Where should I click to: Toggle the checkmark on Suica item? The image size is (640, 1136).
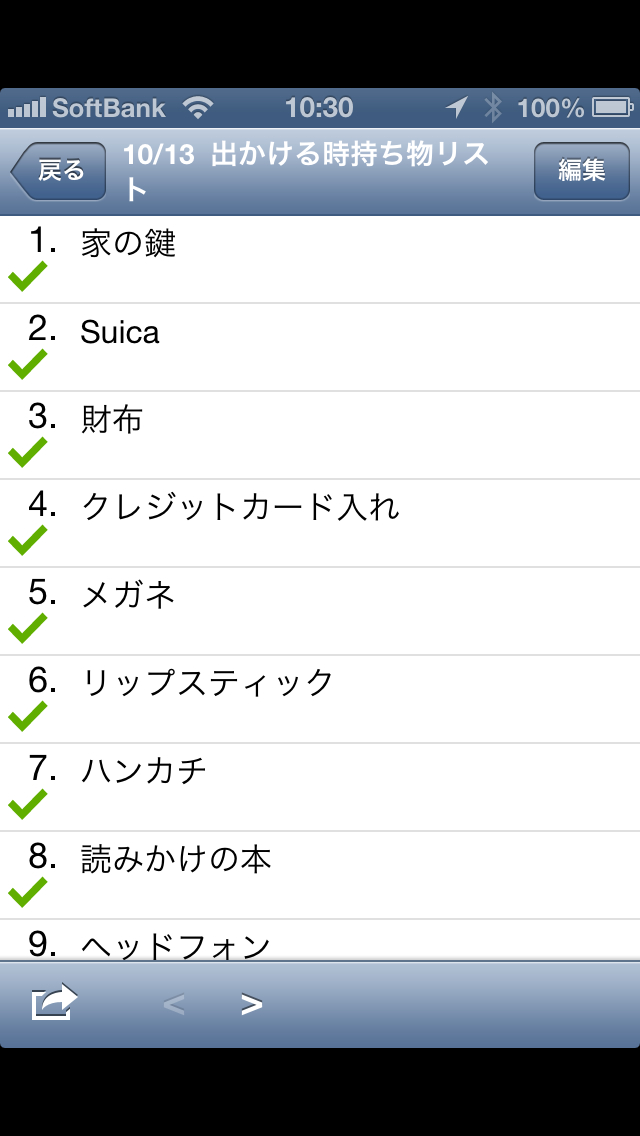click(x=28, y=363)
